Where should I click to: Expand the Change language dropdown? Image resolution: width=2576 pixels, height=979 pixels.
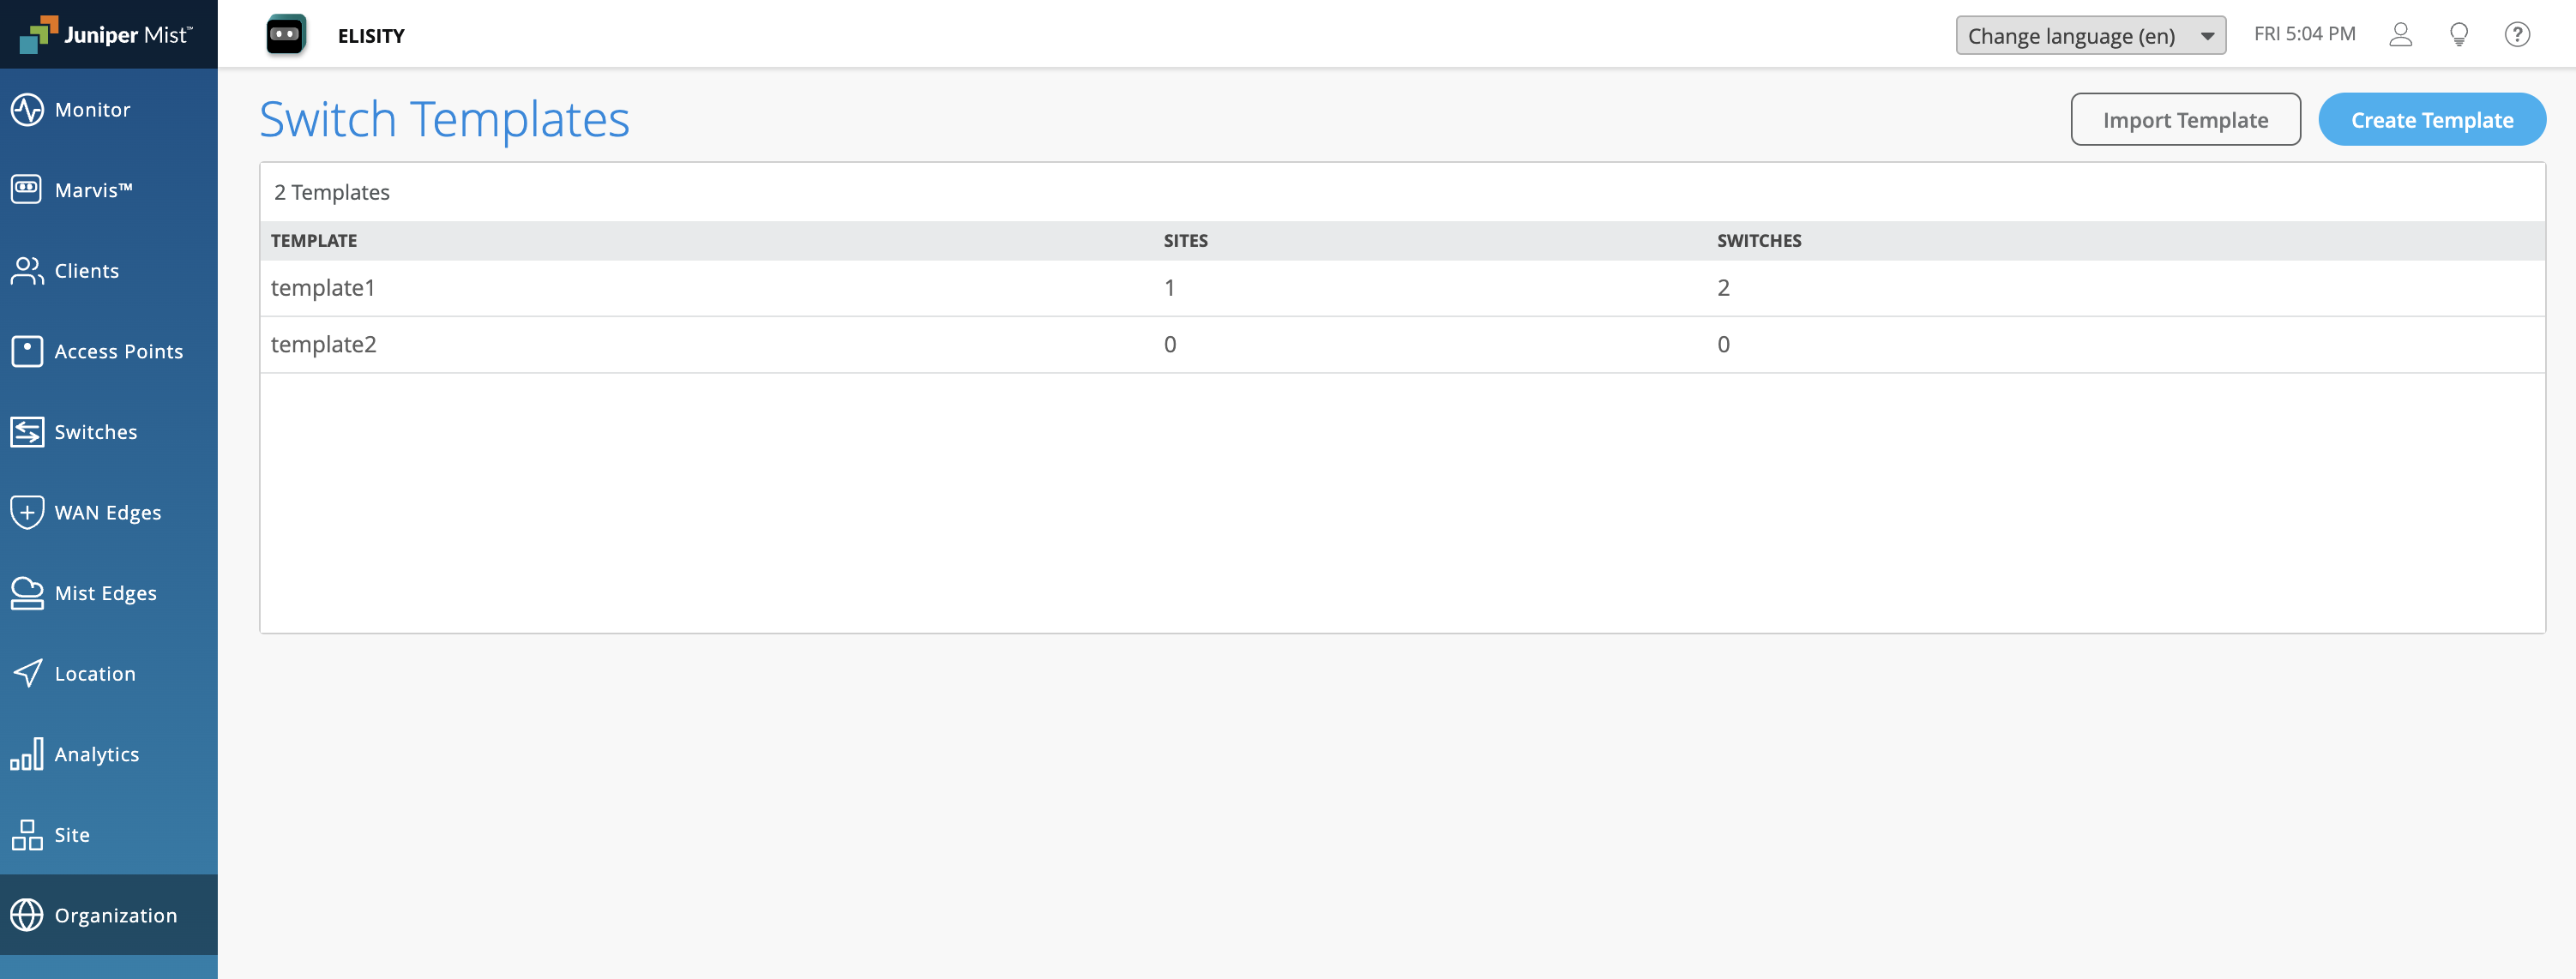click(x=2089, y=36)
